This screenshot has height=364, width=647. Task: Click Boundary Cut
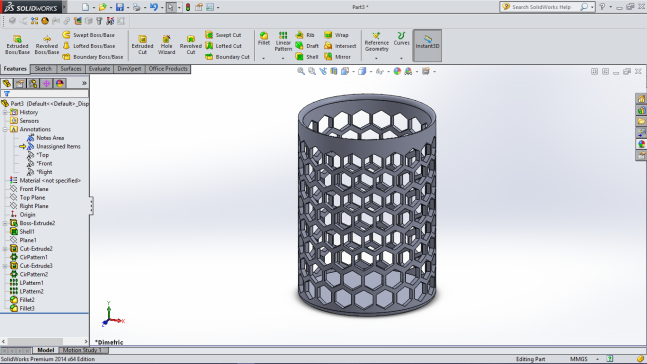coord(227,57)
